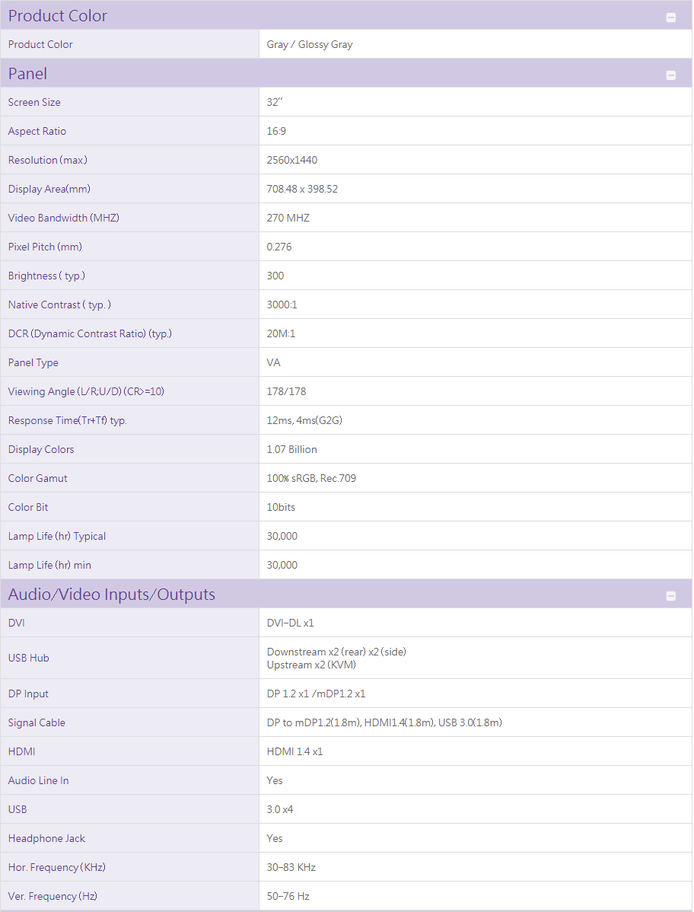Viewport: 694px width, 912px height.
Task: Select the DVI-DL x1 value
Action: click(290, 623)
